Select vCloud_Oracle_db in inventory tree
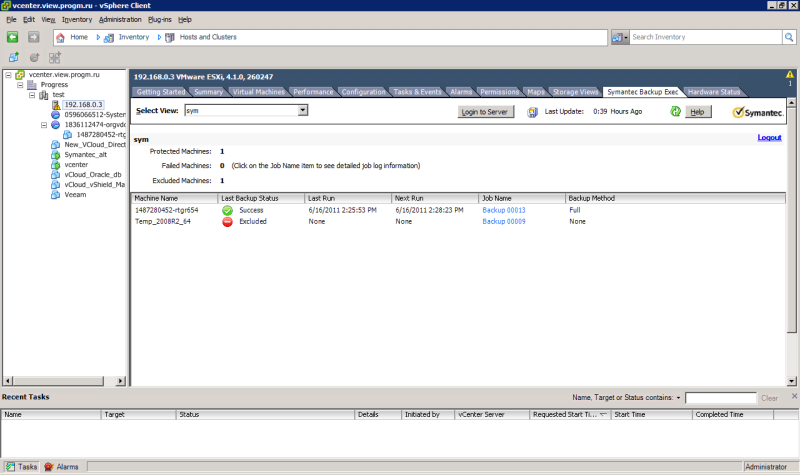Image resolution: width=800 pixels, height=475 pixels. (x=93, y=174)
